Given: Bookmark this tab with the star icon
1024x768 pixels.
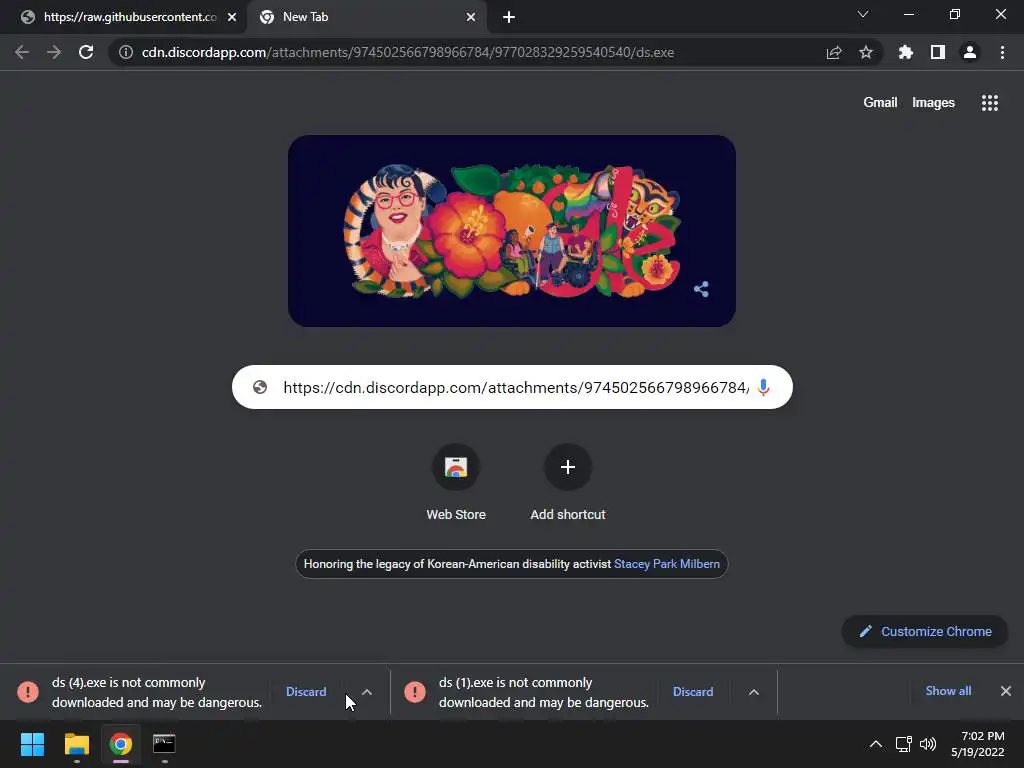Looking at the screenshot, I should click(x=866, y=52).
